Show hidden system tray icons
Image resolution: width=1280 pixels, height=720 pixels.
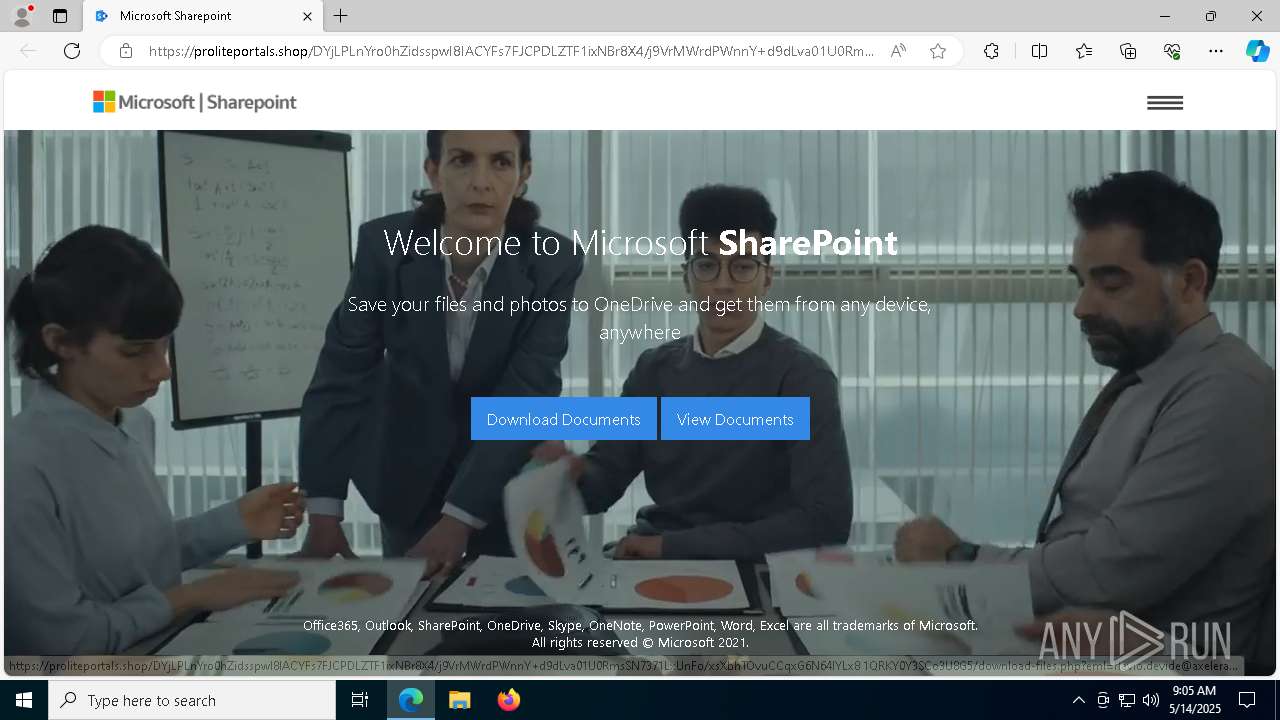[1078, 700]
